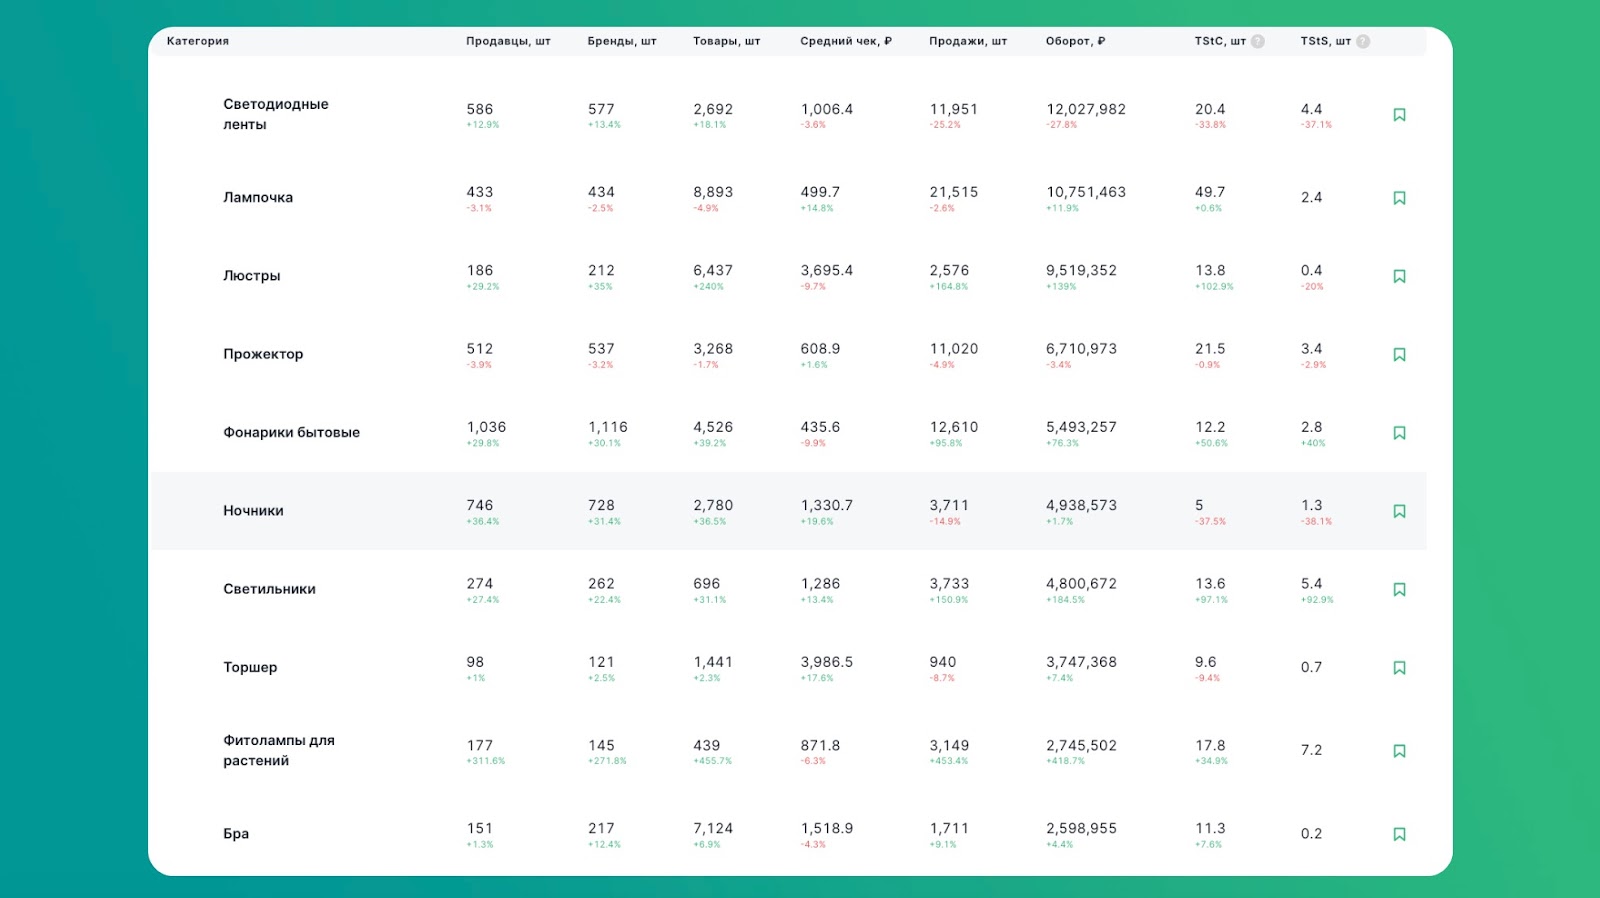
Task: Bookmark the Бра category row
Action: tap(1399, 834)
